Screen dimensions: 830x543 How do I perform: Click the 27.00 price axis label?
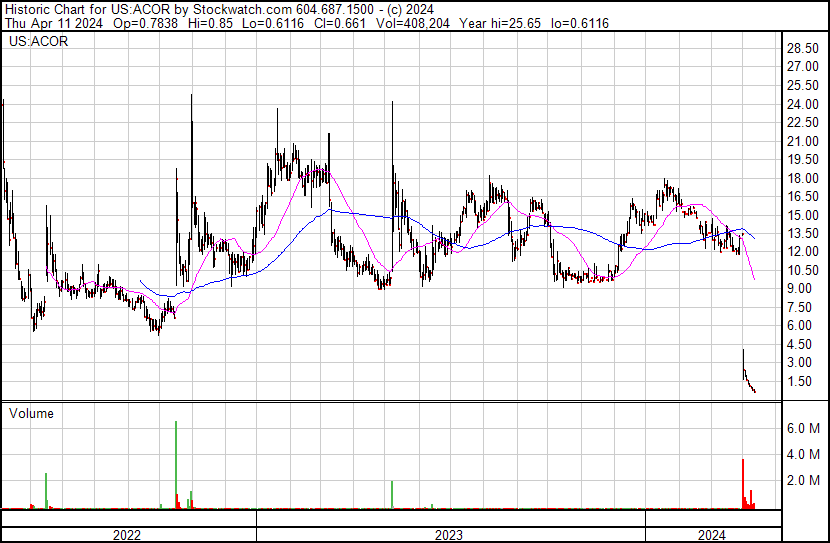pos(803,67)
